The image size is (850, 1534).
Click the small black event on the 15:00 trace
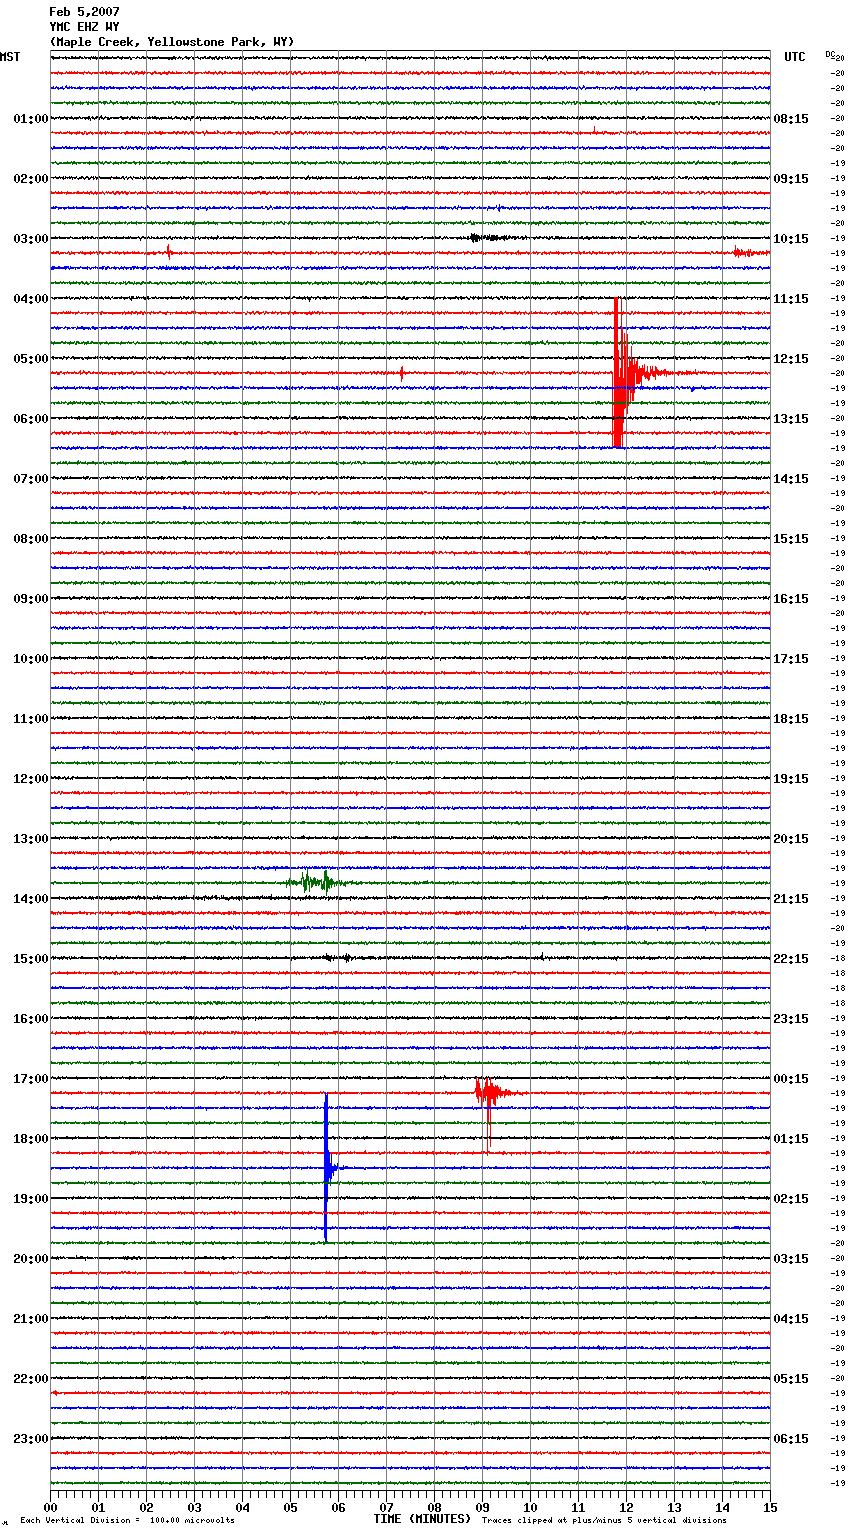[x=337, y=958]
